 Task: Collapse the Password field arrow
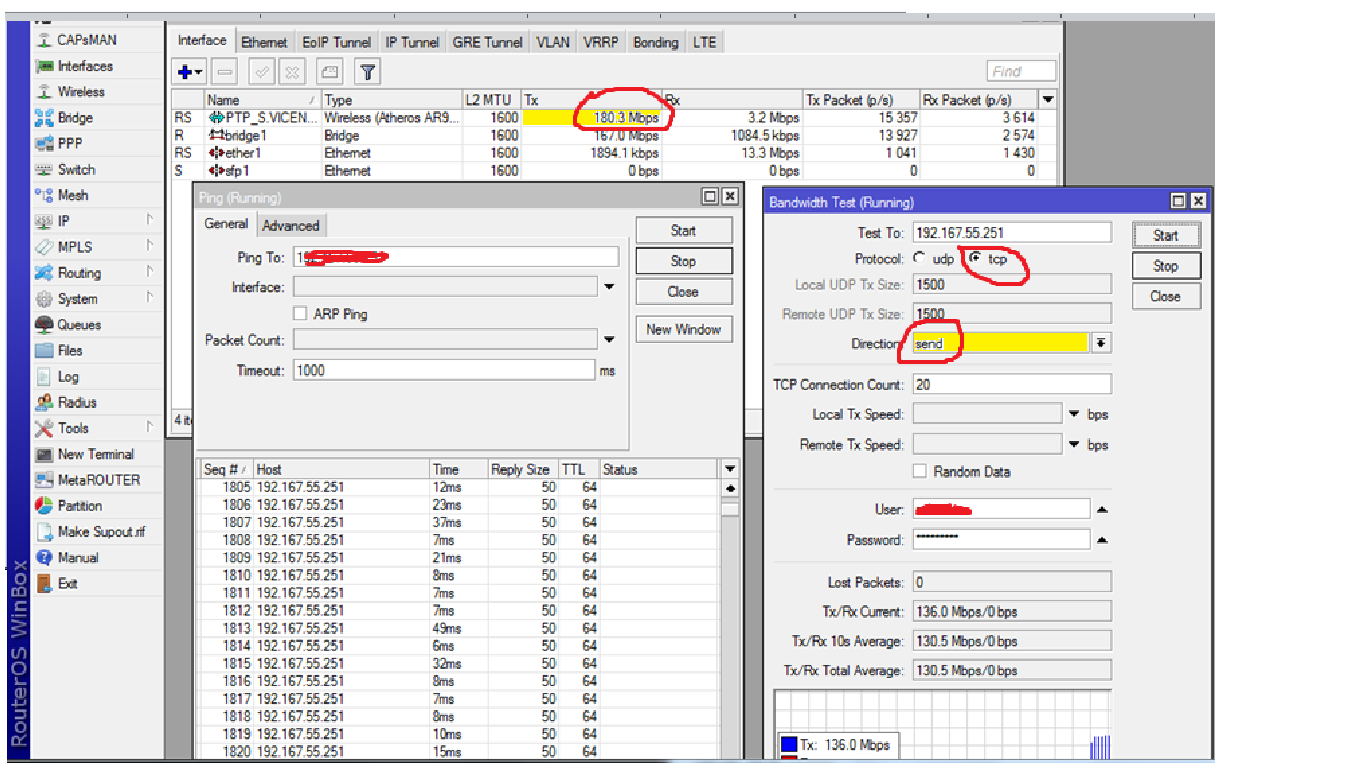(x=1101, y=540)
